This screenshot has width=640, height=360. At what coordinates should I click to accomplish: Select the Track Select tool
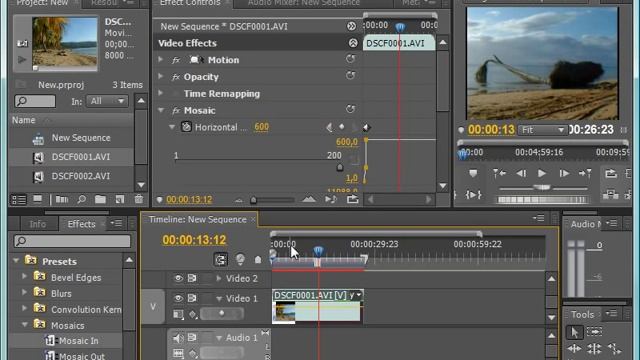[x=594, y=331]
